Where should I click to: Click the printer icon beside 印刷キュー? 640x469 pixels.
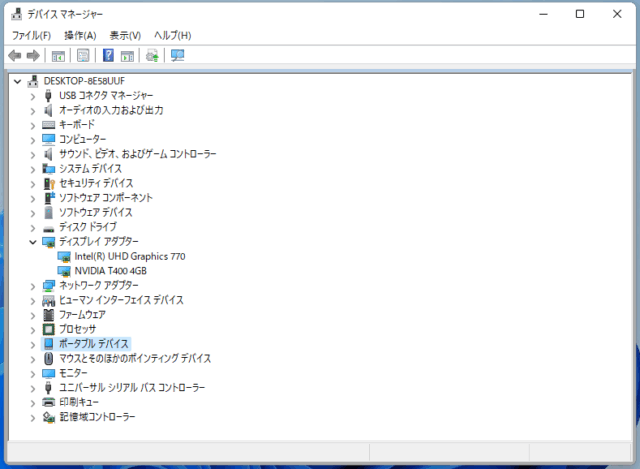point(49,402)
